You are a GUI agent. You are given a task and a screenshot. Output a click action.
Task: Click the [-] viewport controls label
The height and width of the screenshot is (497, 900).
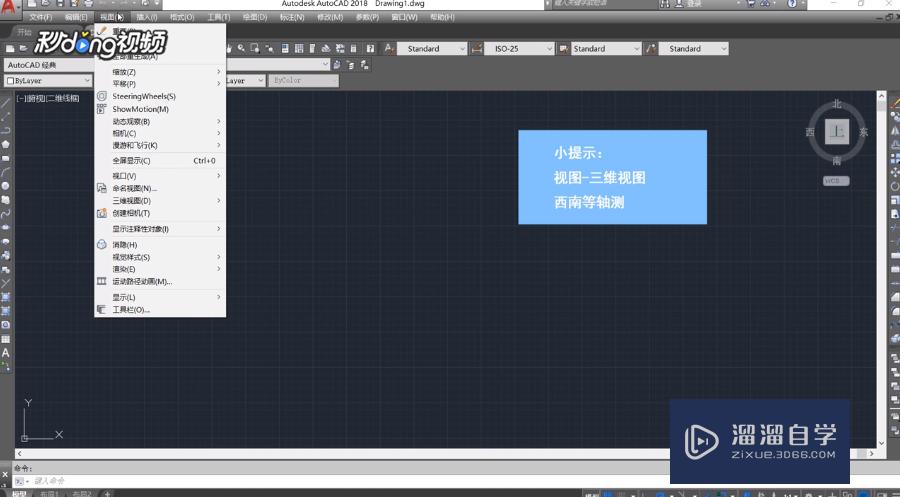pyautogui.click(x=20, y=99)
